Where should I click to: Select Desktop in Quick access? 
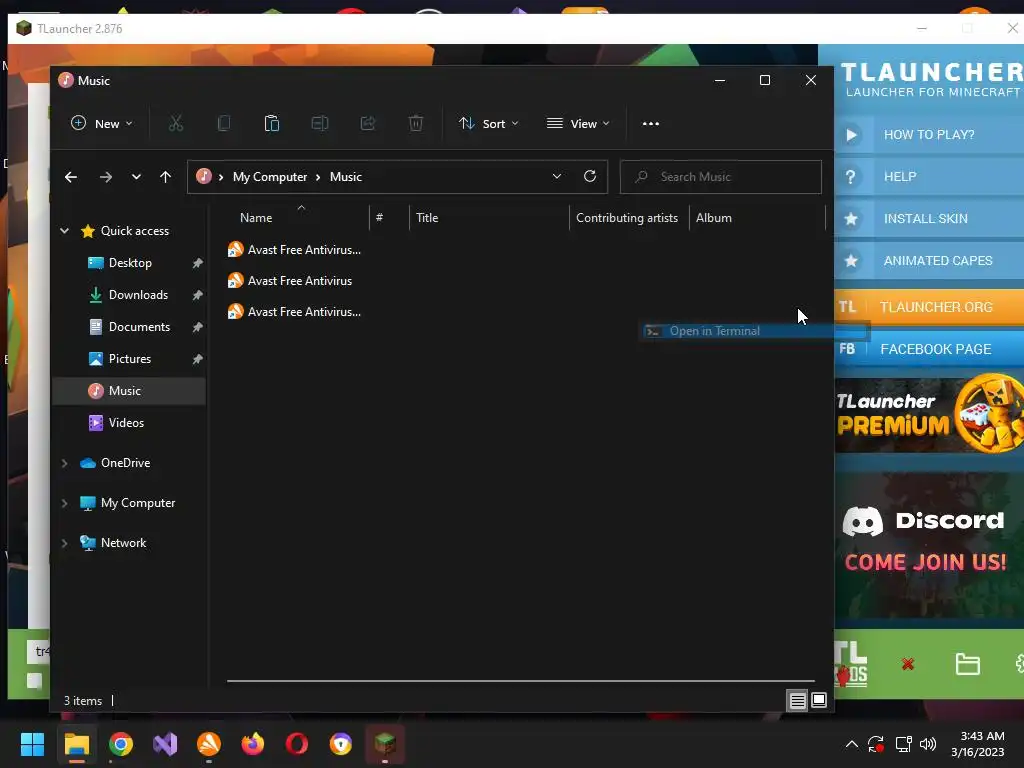click(130, 263)
